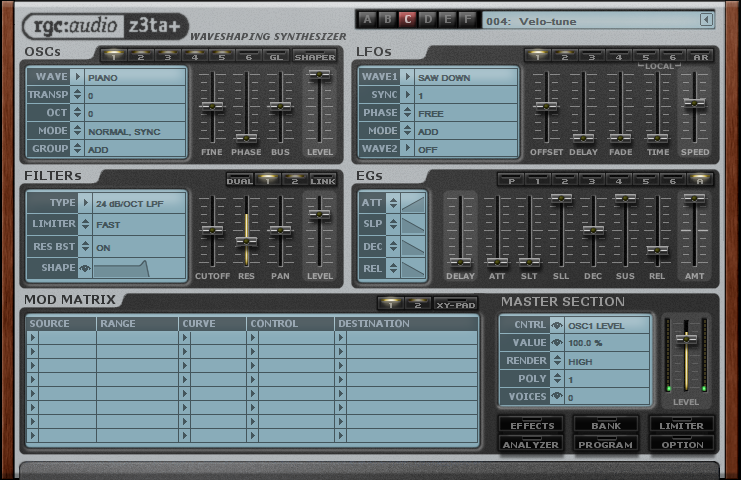Open CONTROL dropdown in first mod matrix row
The height and width of the screenshot is (480, 741).
(x=253, y=337)
